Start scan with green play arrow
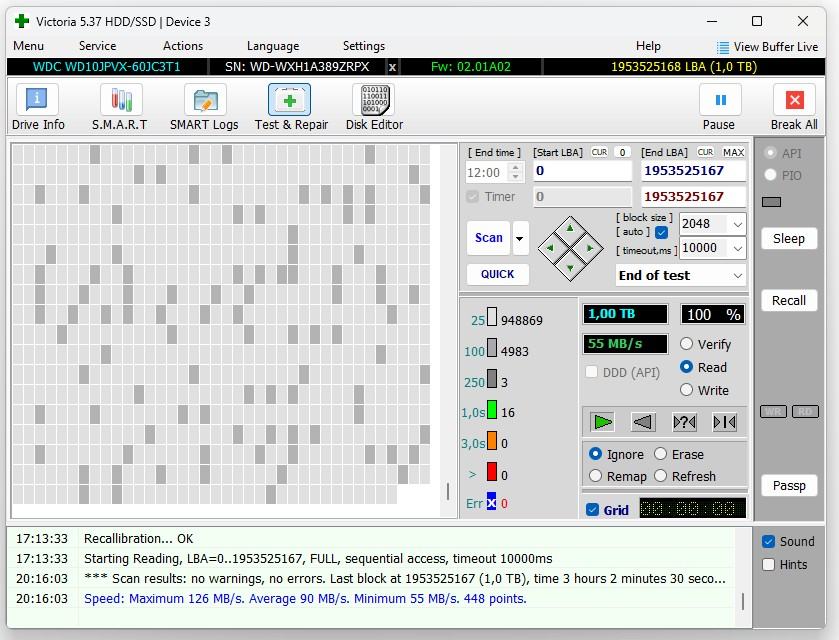This screenshot has width=839, height=640. 603,422
